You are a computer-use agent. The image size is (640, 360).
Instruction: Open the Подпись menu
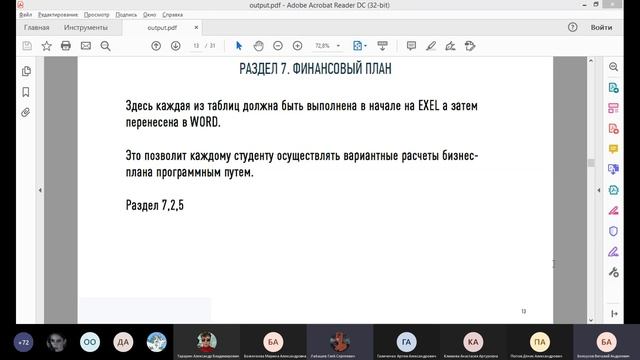(x=126, y=15)
